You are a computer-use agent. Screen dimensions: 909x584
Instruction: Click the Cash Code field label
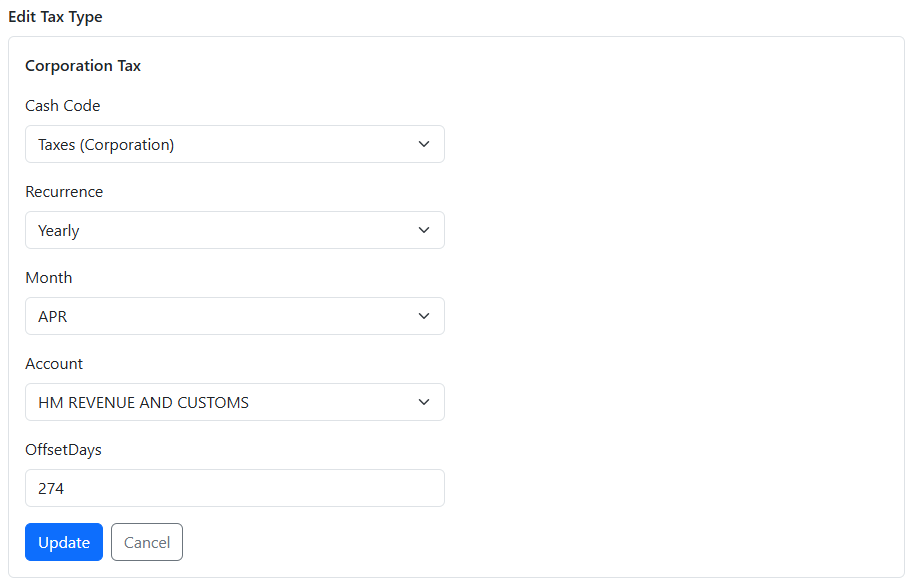(x=62, y=105)
